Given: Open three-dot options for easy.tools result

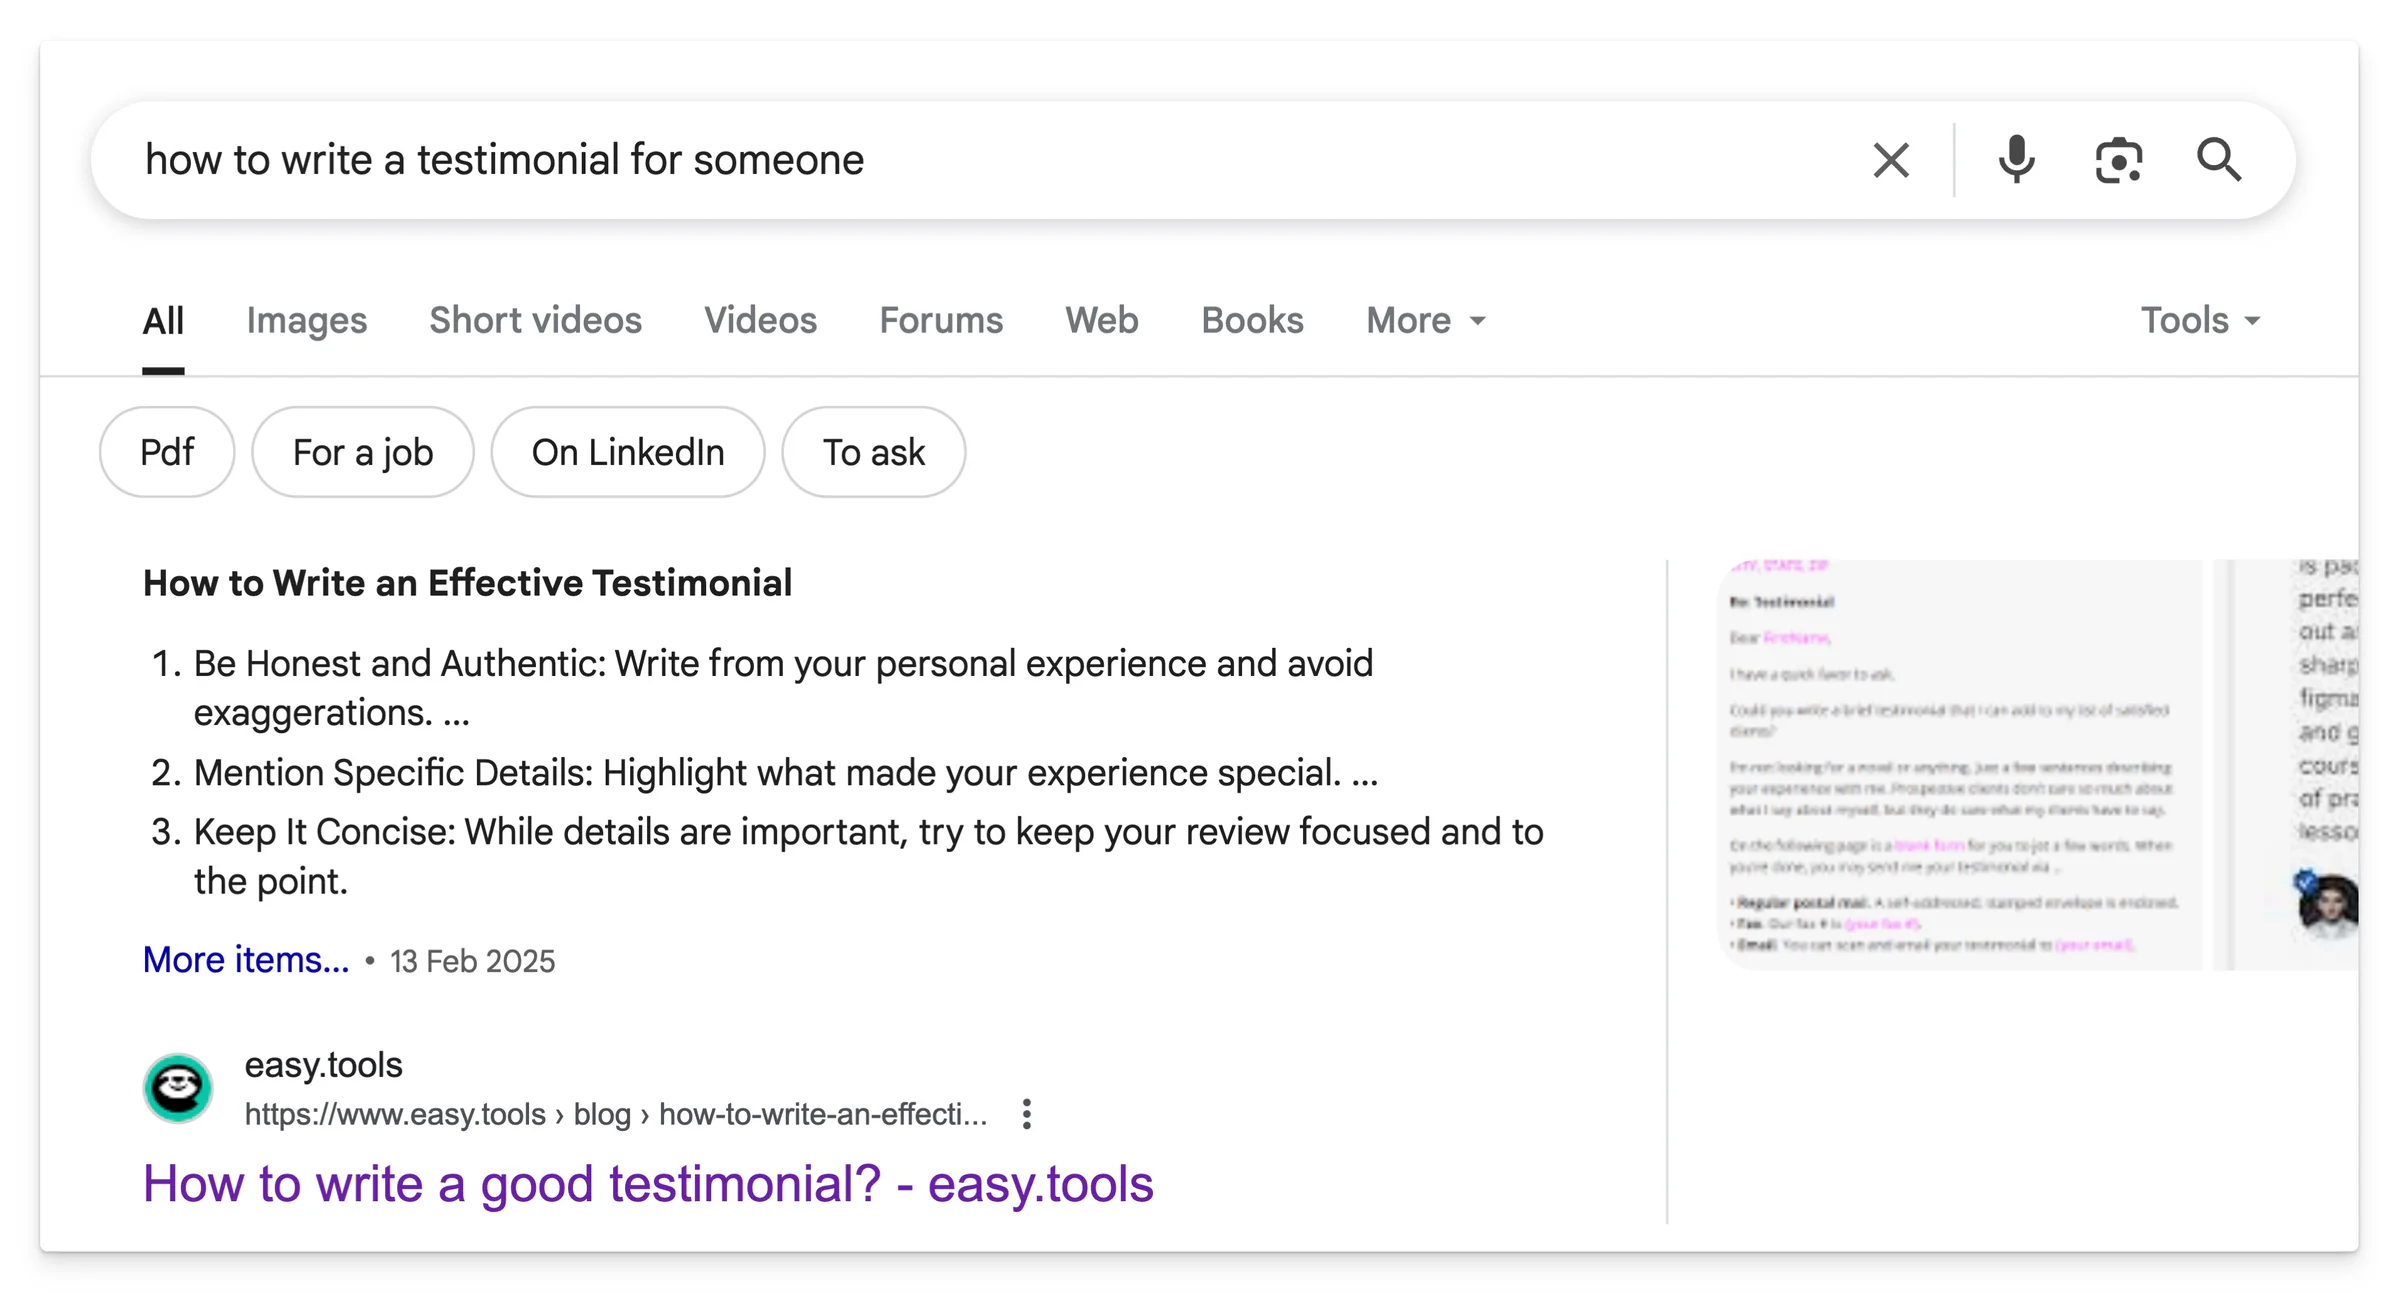Looking at the screenshot, I should click(x=1027, y=1114).
